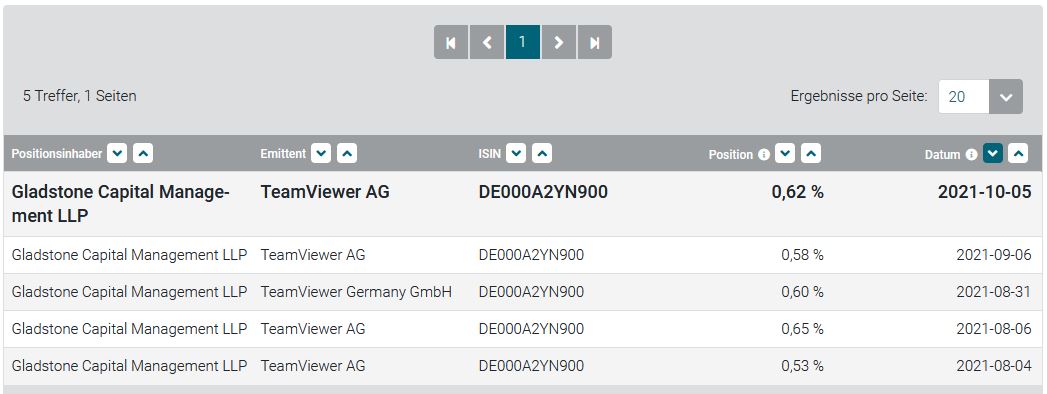The height and width of the screenshot is (394, 1047).
Task: Open the Ergebnisse pro Seite dropdown arrow
Action: pyautogui.click(x=1006, y=97)
